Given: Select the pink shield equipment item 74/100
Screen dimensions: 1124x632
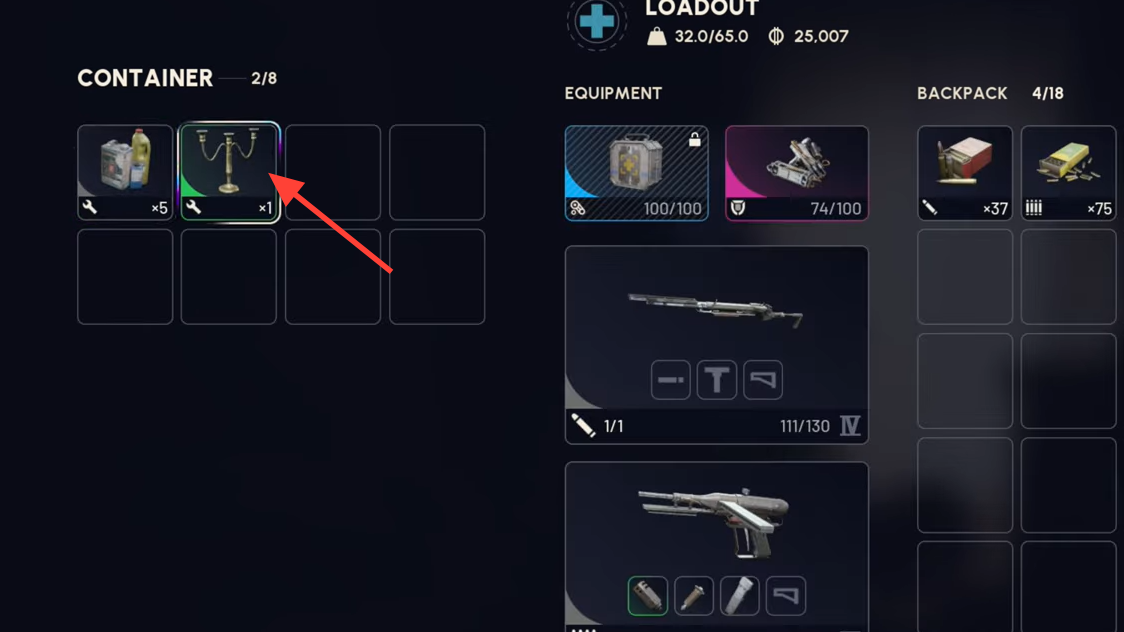Looking at the screenshot, I should [x=796, y=173].
